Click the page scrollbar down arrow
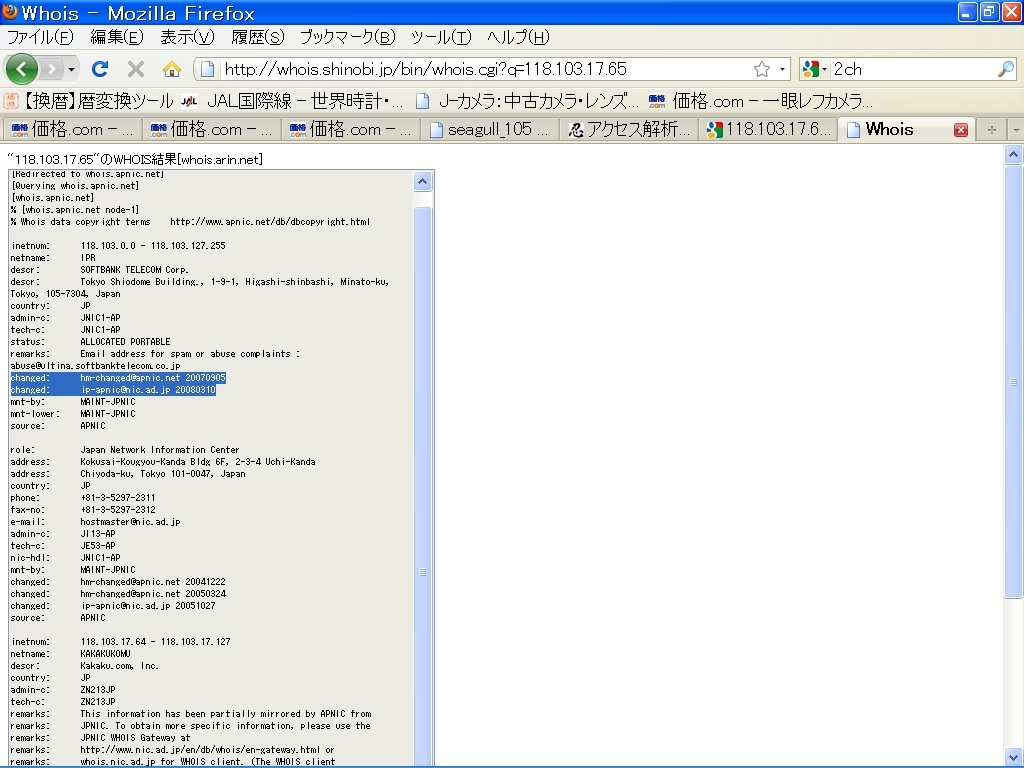Screen dimensions: 1024x768 click(x=1014, y=757)
